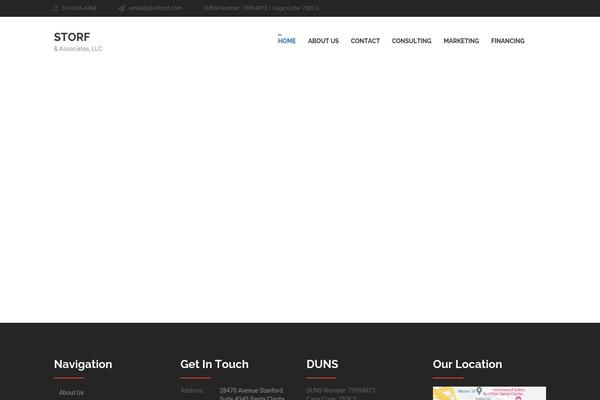Click the Address label in the footer
The width and height of the screenshot is (600, 400).
[x=192, y=390]
